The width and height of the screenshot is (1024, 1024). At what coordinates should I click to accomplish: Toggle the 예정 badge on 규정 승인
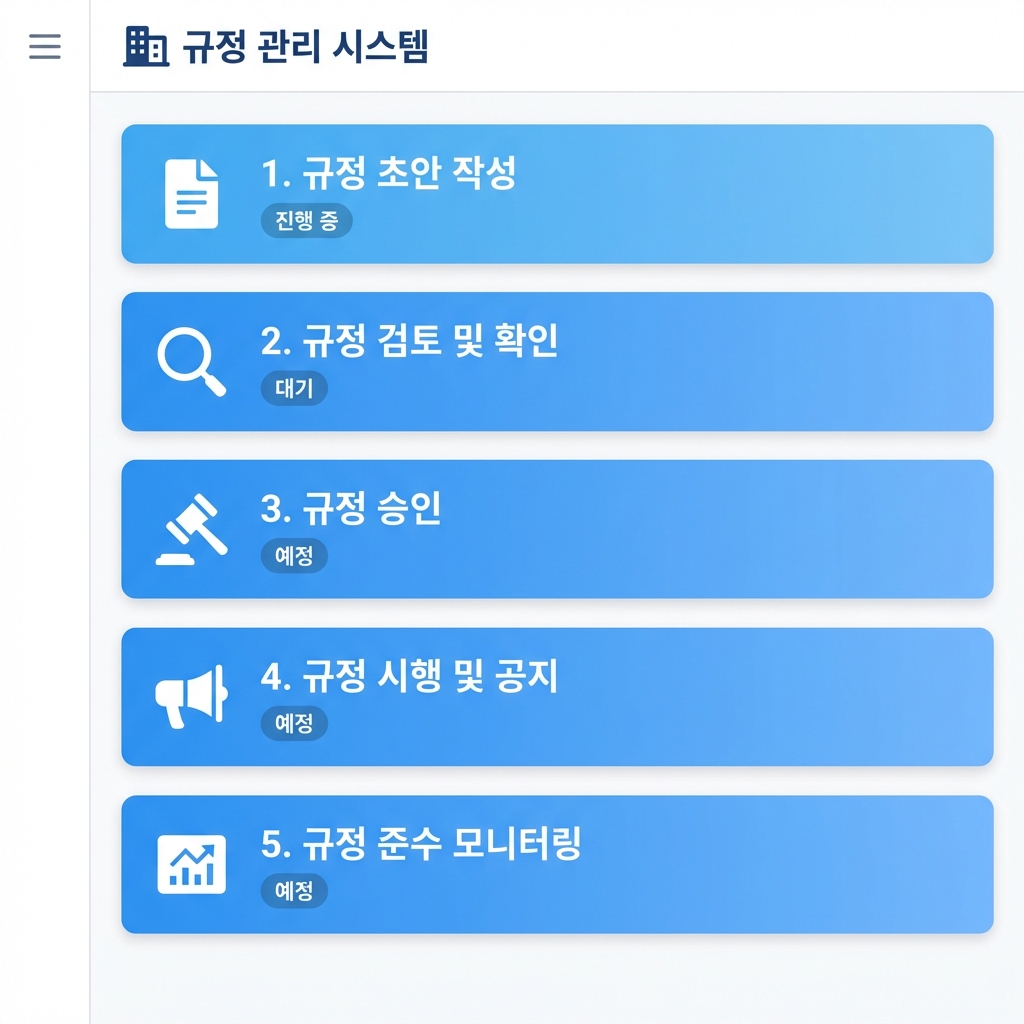pyautogui.click(x=294, y=556)
